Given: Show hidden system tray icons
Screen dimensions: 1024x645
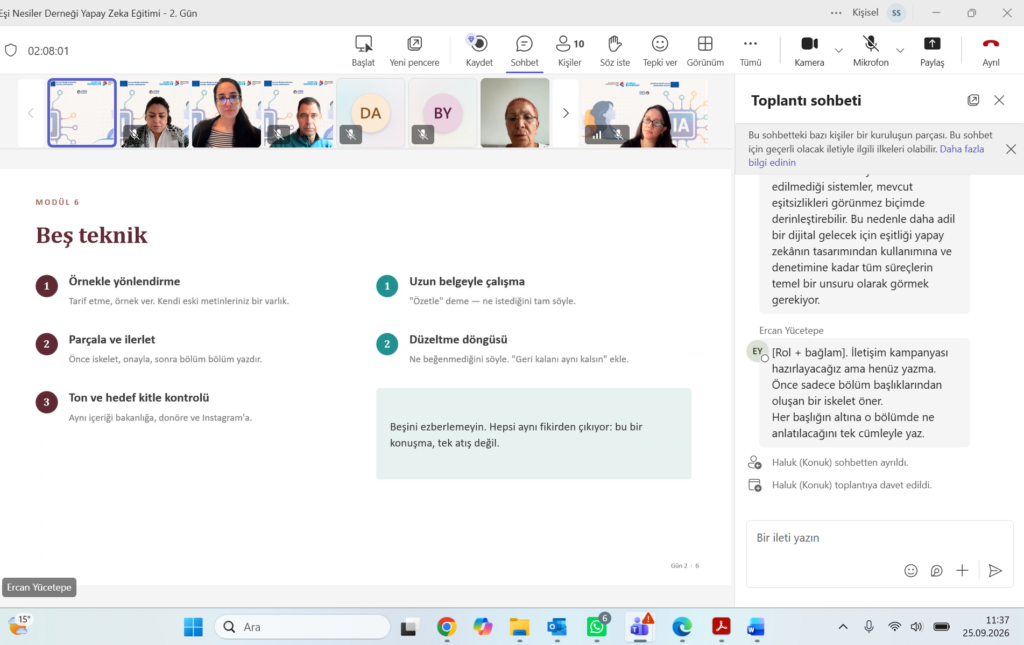Looking at the screenshot, I should [x=843, y=627].
